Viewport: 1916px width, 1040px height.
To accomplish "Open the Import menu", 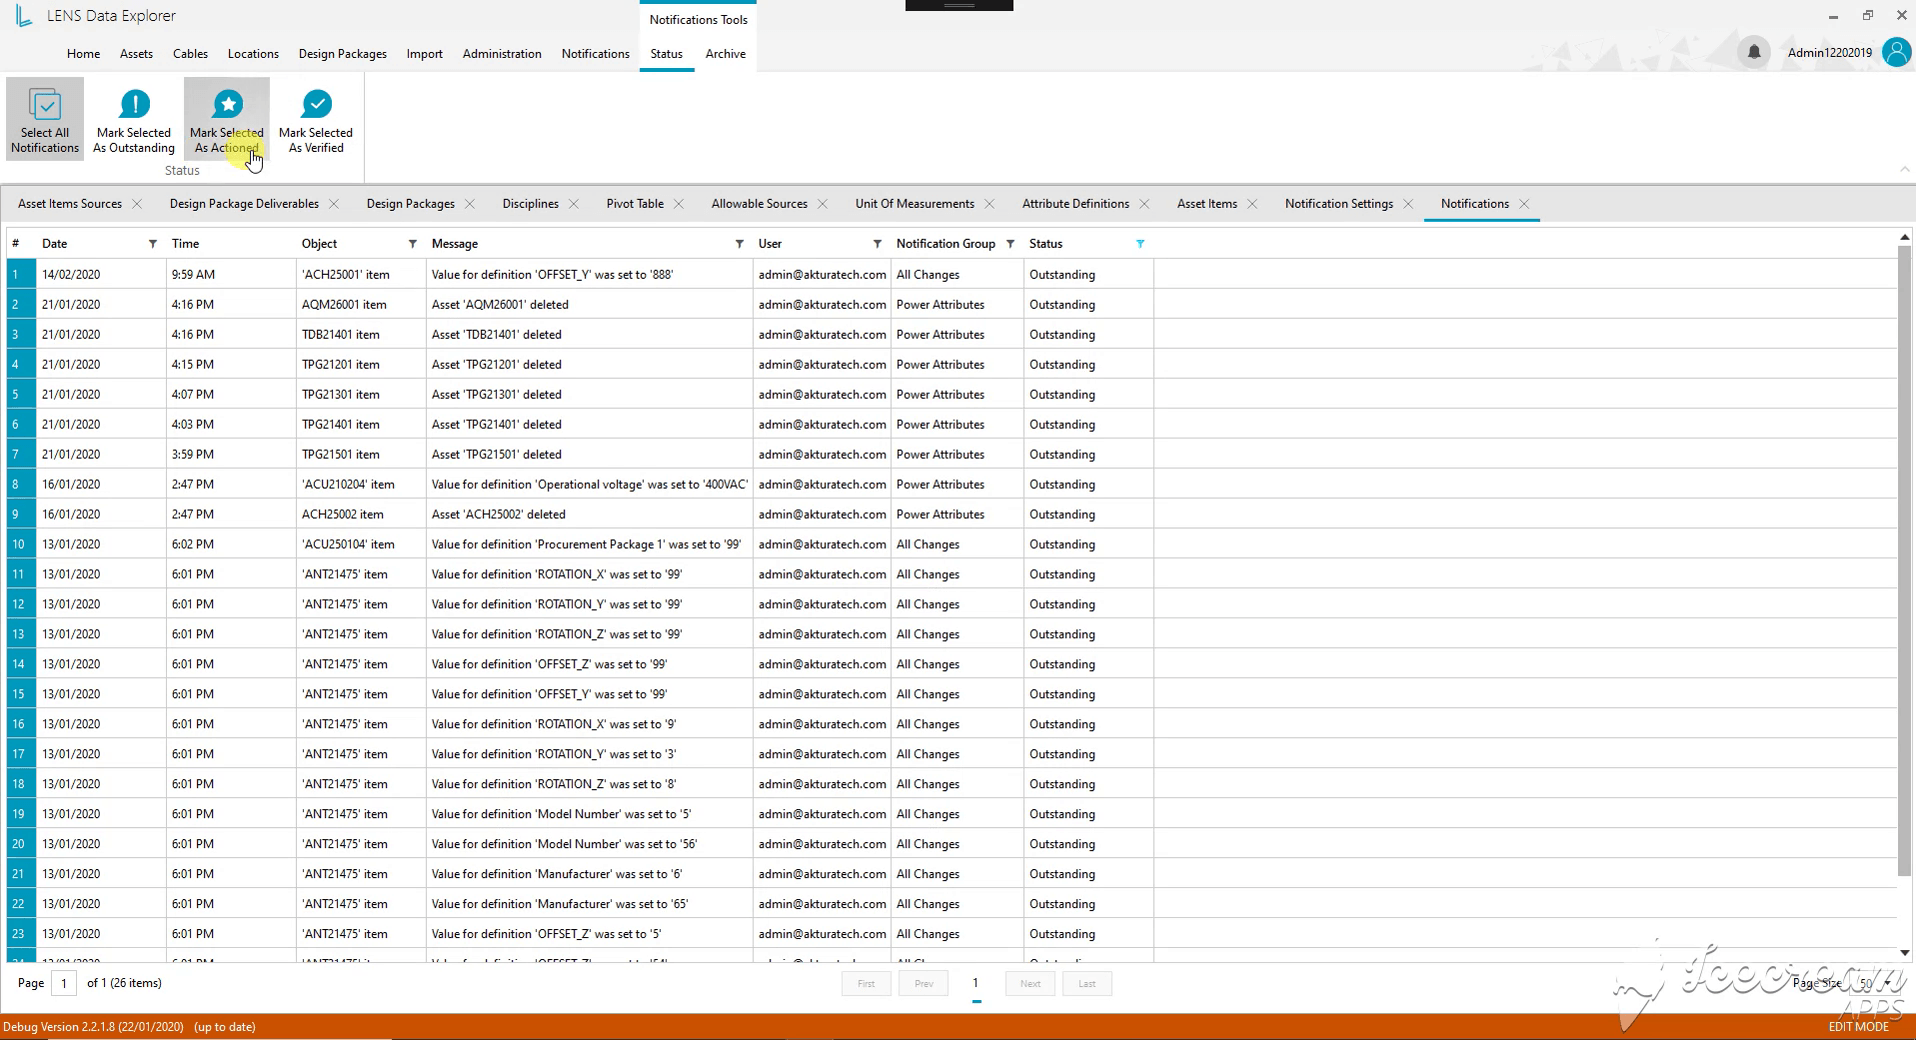I will 424,54.
